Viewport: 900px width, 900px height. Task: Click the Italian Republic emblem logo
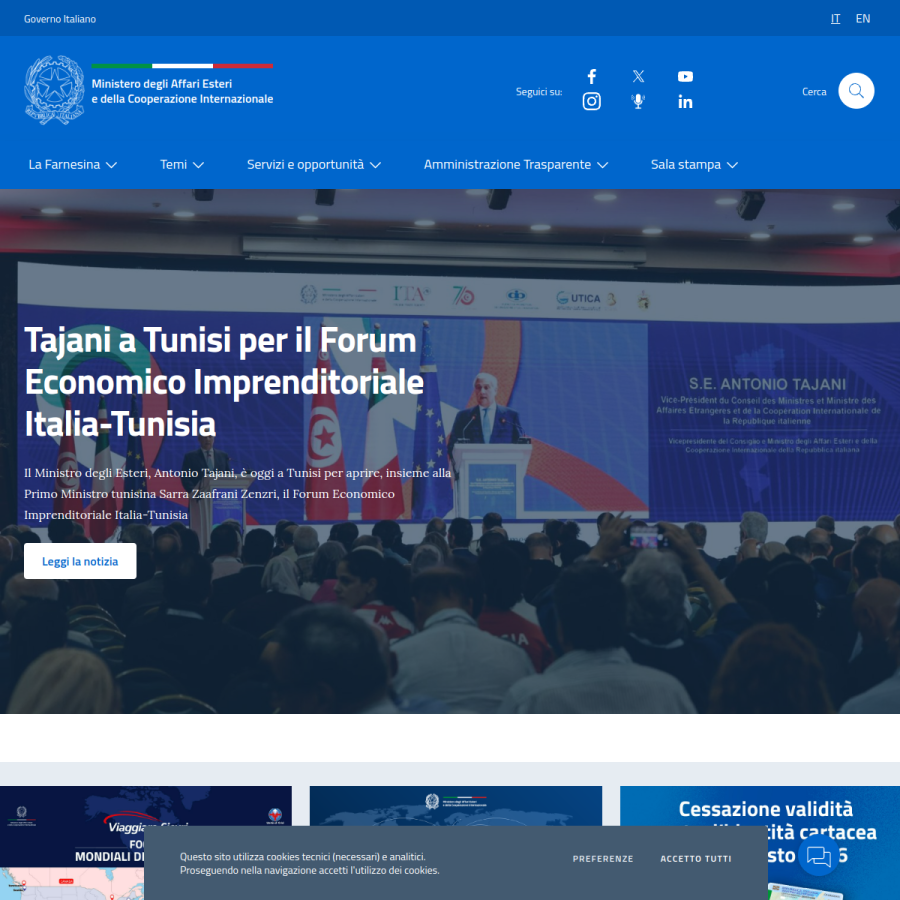pos(55,90)
